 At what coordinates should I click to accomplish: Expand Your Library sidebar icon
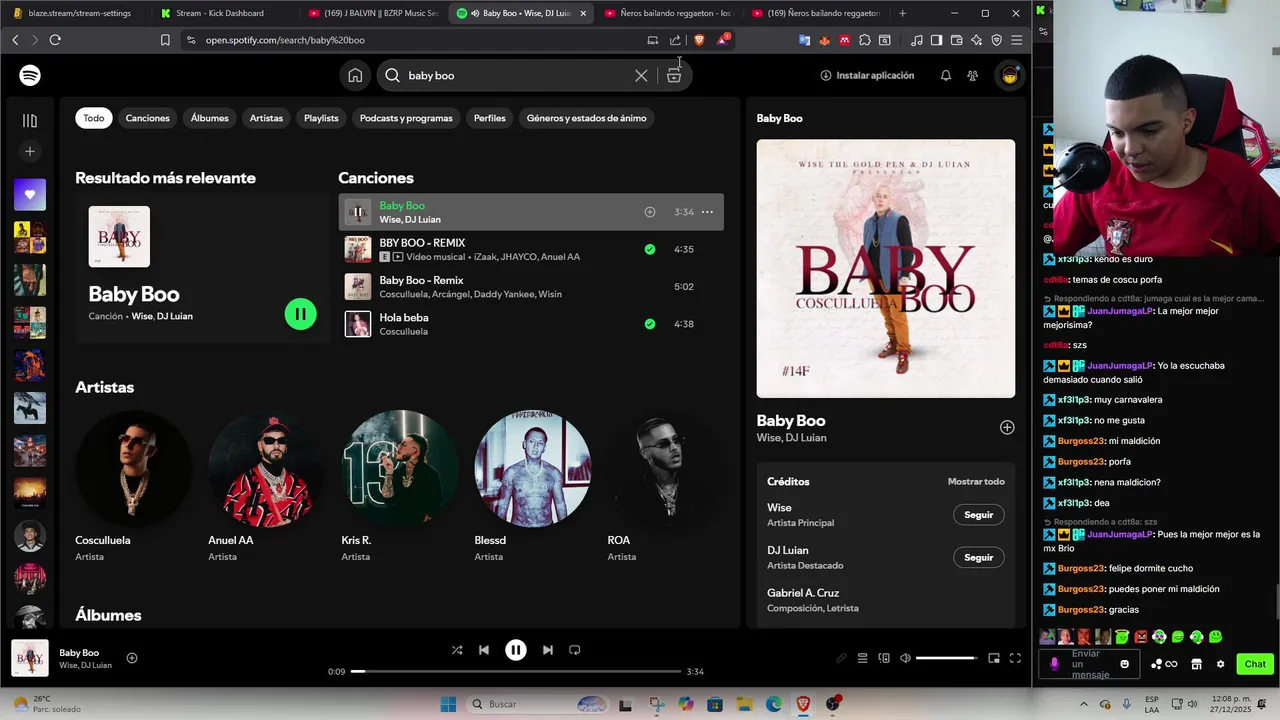pos(30,121)
